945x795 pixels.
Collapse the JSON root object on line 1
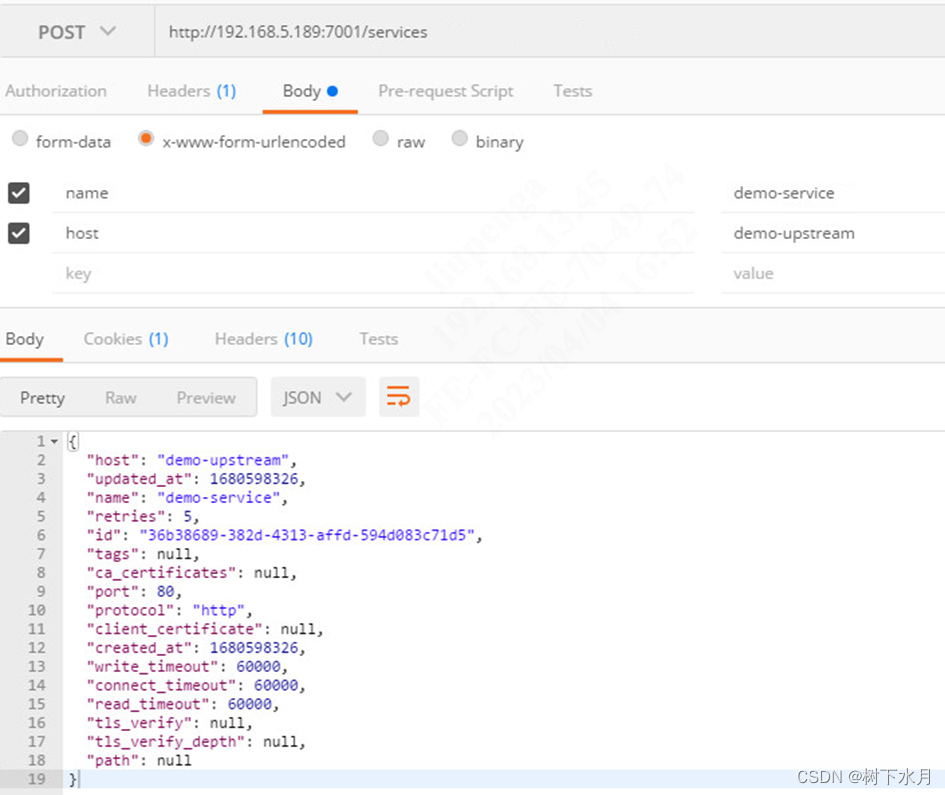(x=54, y=442)
